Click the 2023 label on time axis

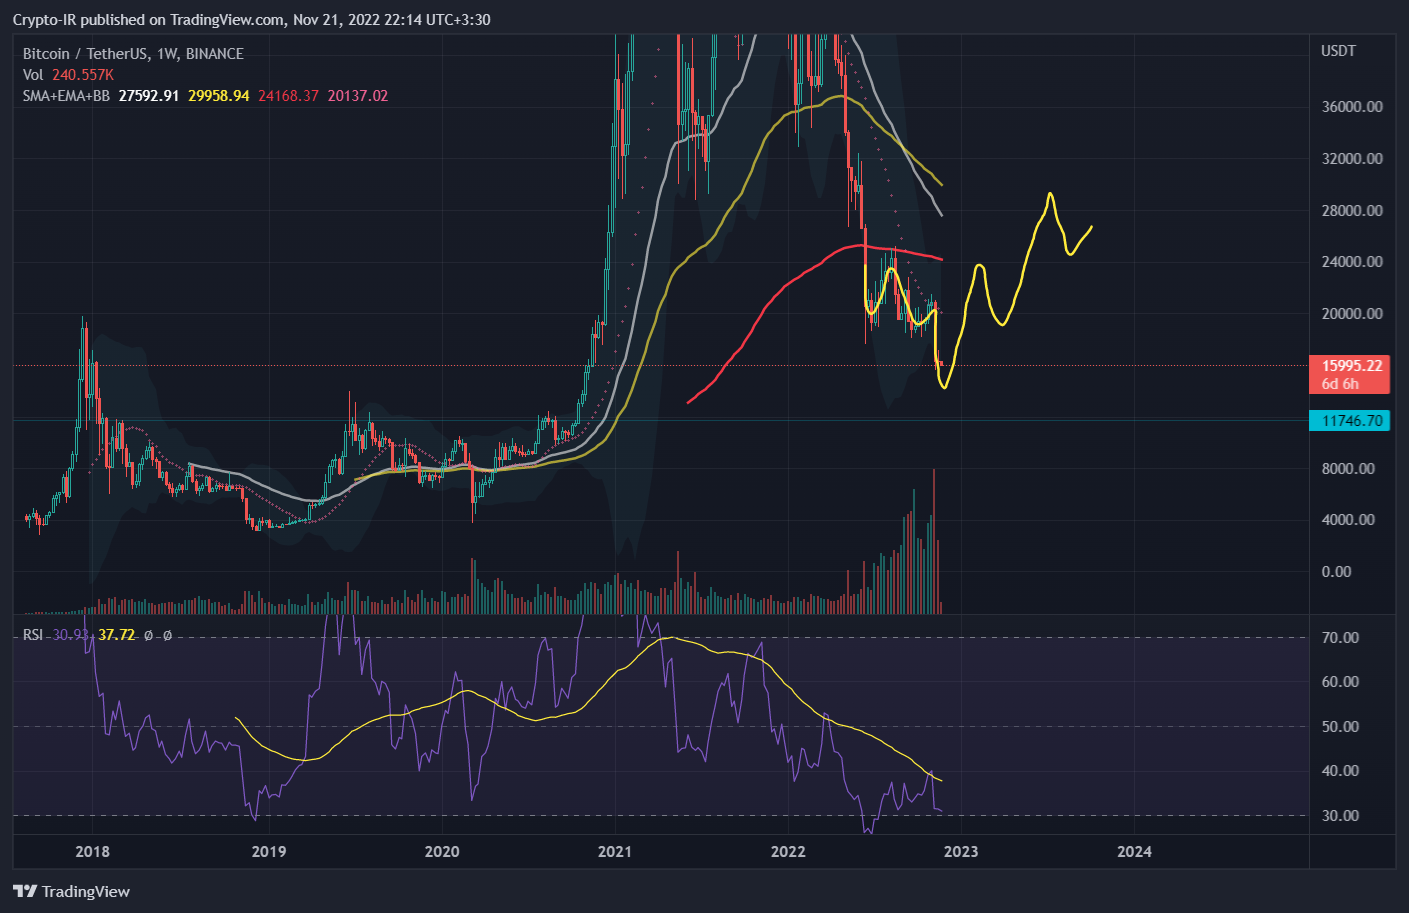point(961,852)
